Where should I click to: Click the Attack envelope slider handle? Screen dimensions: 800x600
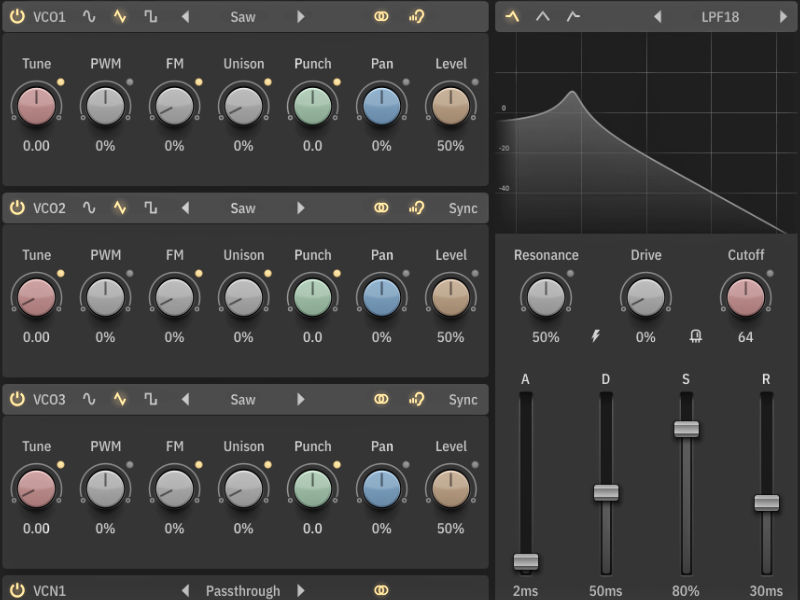point(526,561)
